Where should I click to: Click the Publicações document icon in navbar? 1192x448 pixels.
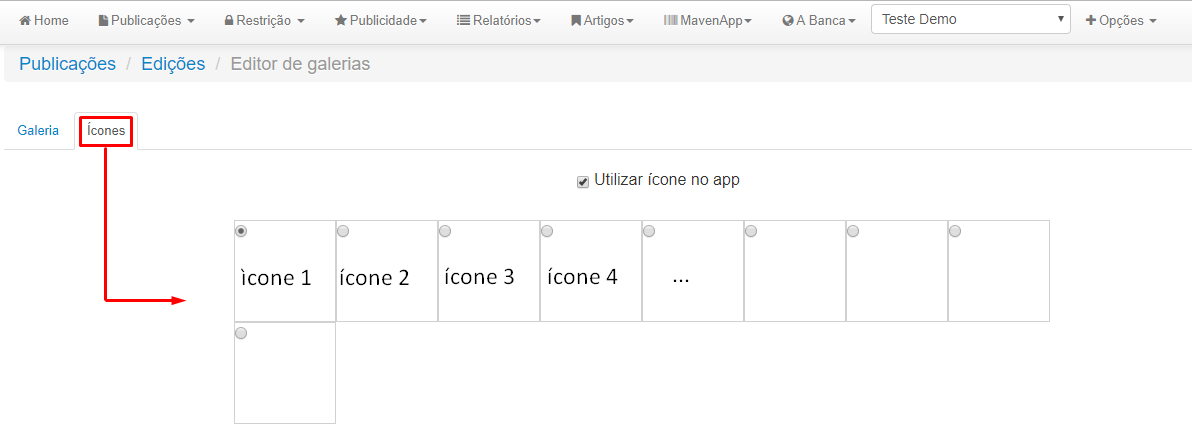click(x=103, y=21)
